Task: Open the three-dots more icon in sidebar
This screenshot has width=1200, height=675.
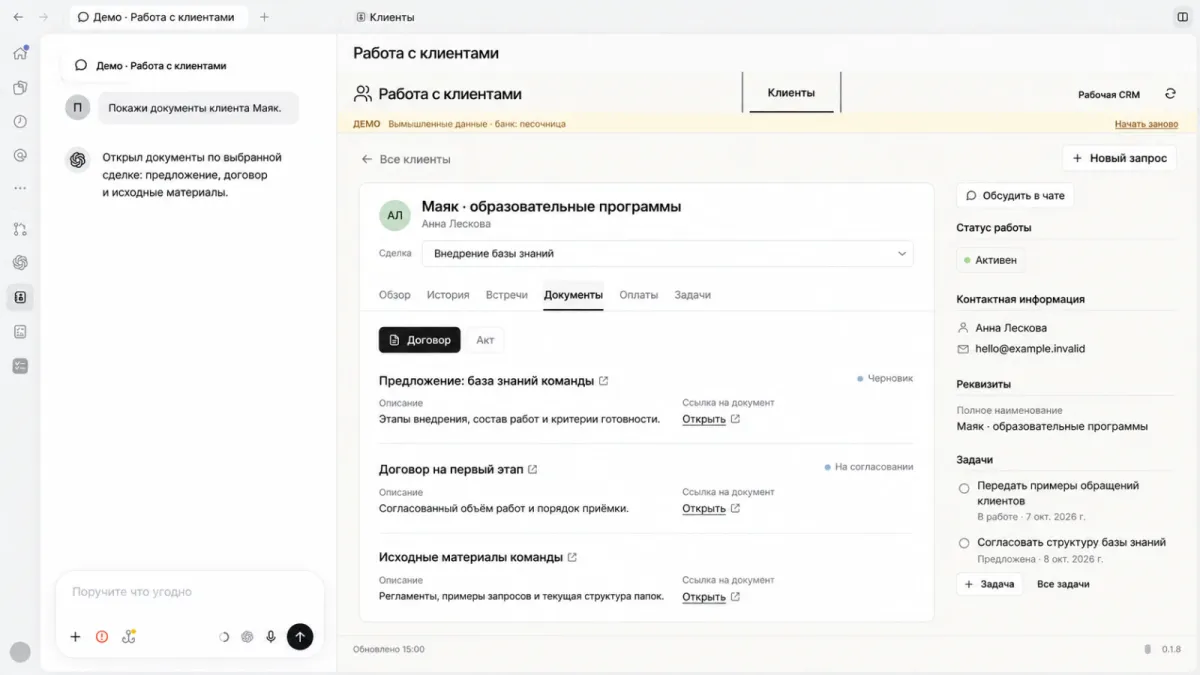Action: click(20, 188)
